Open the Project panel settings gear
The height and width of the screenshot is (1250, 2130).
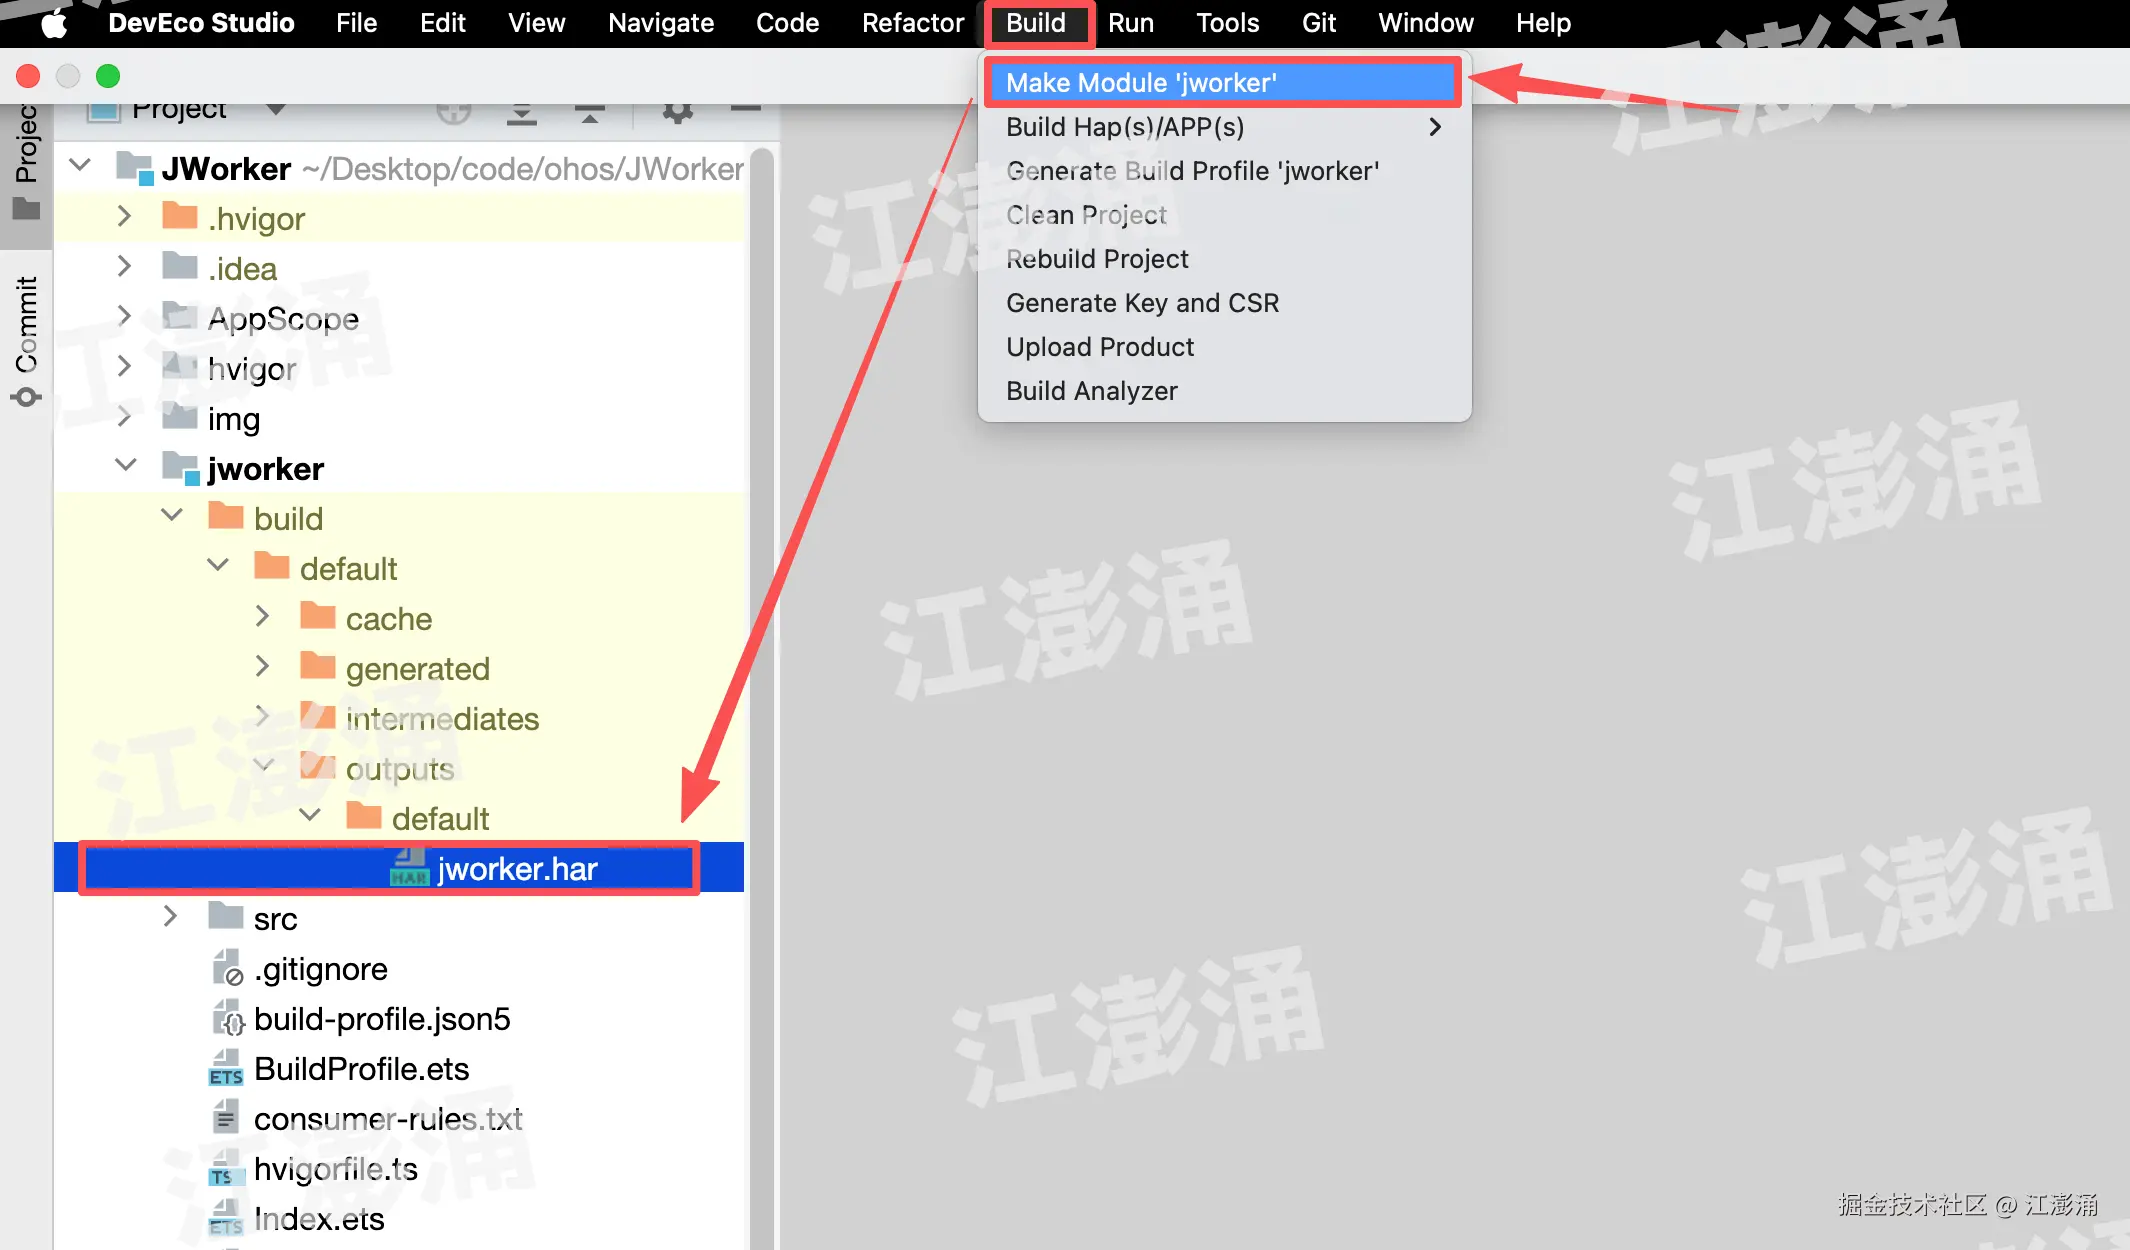click(677, 112)
